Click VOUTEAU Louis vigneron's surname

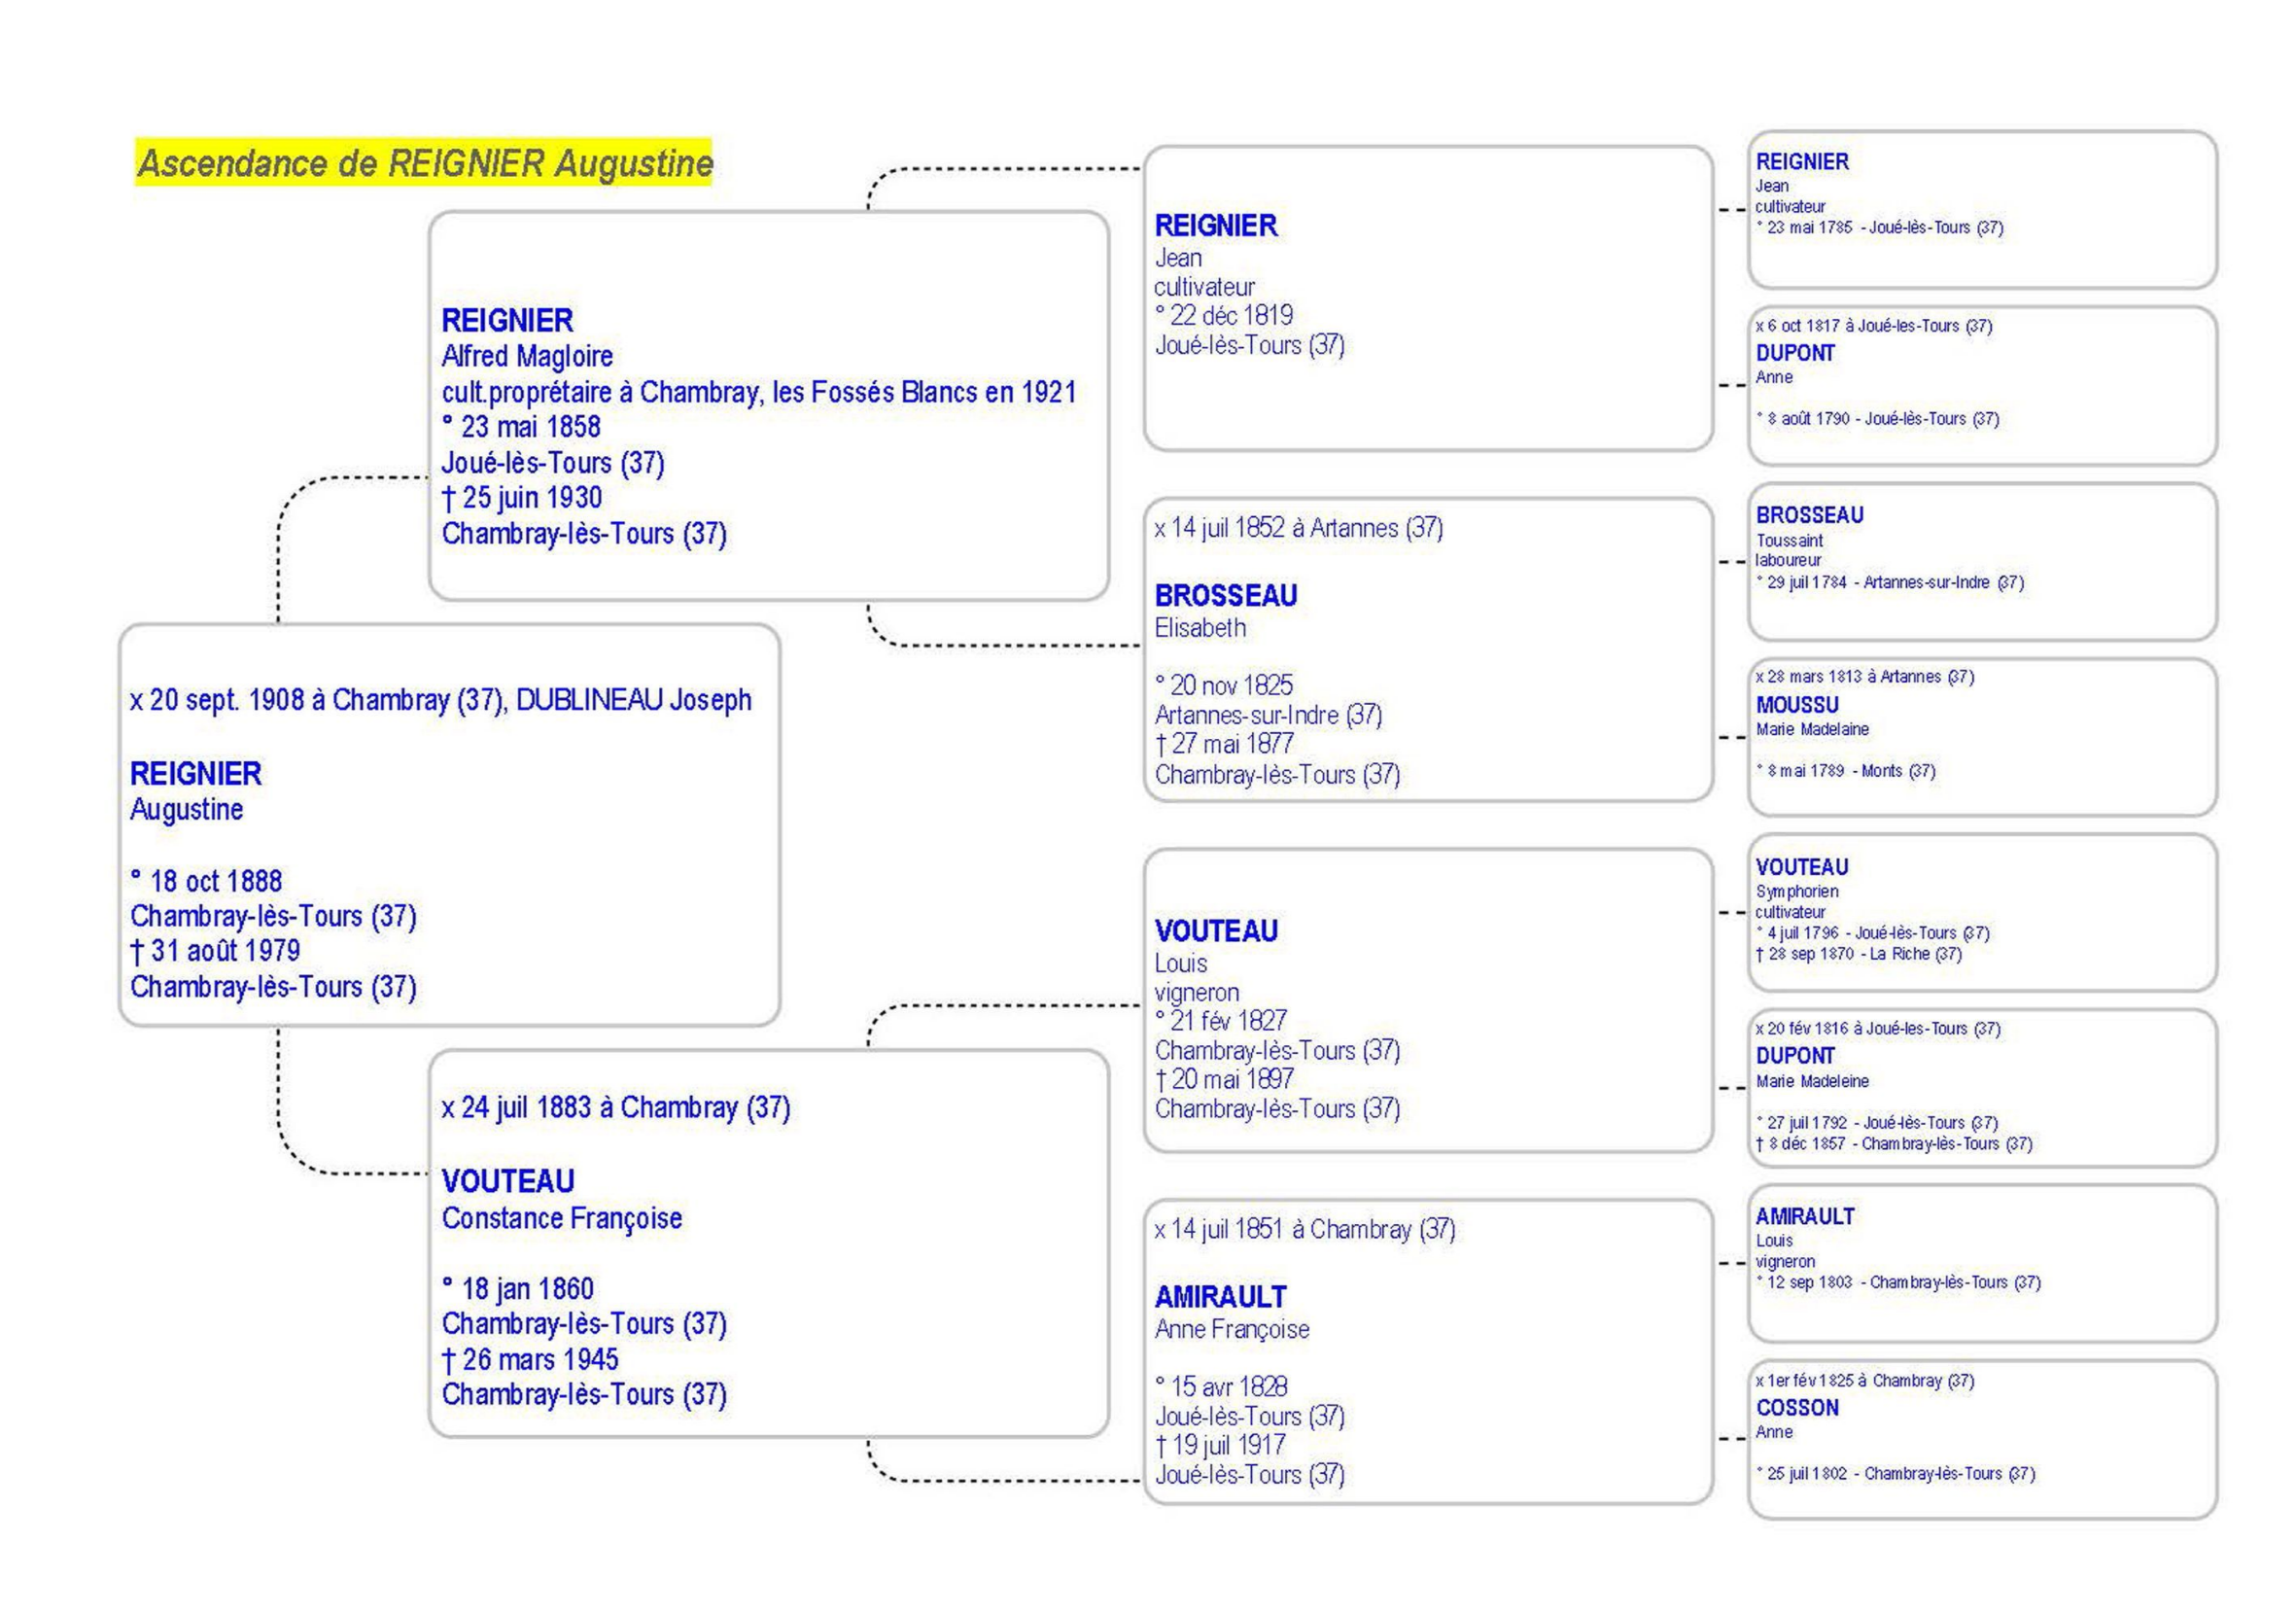click(1215, 930)
